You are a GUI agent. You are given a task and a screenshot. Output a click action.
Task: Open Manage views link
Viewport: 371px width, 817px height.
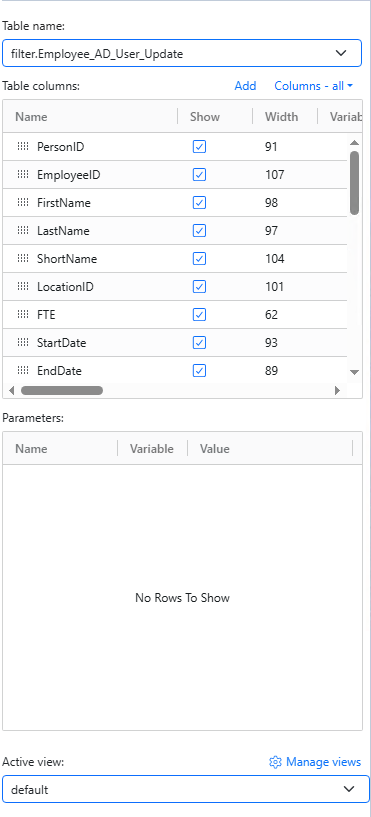coord(324,762)
